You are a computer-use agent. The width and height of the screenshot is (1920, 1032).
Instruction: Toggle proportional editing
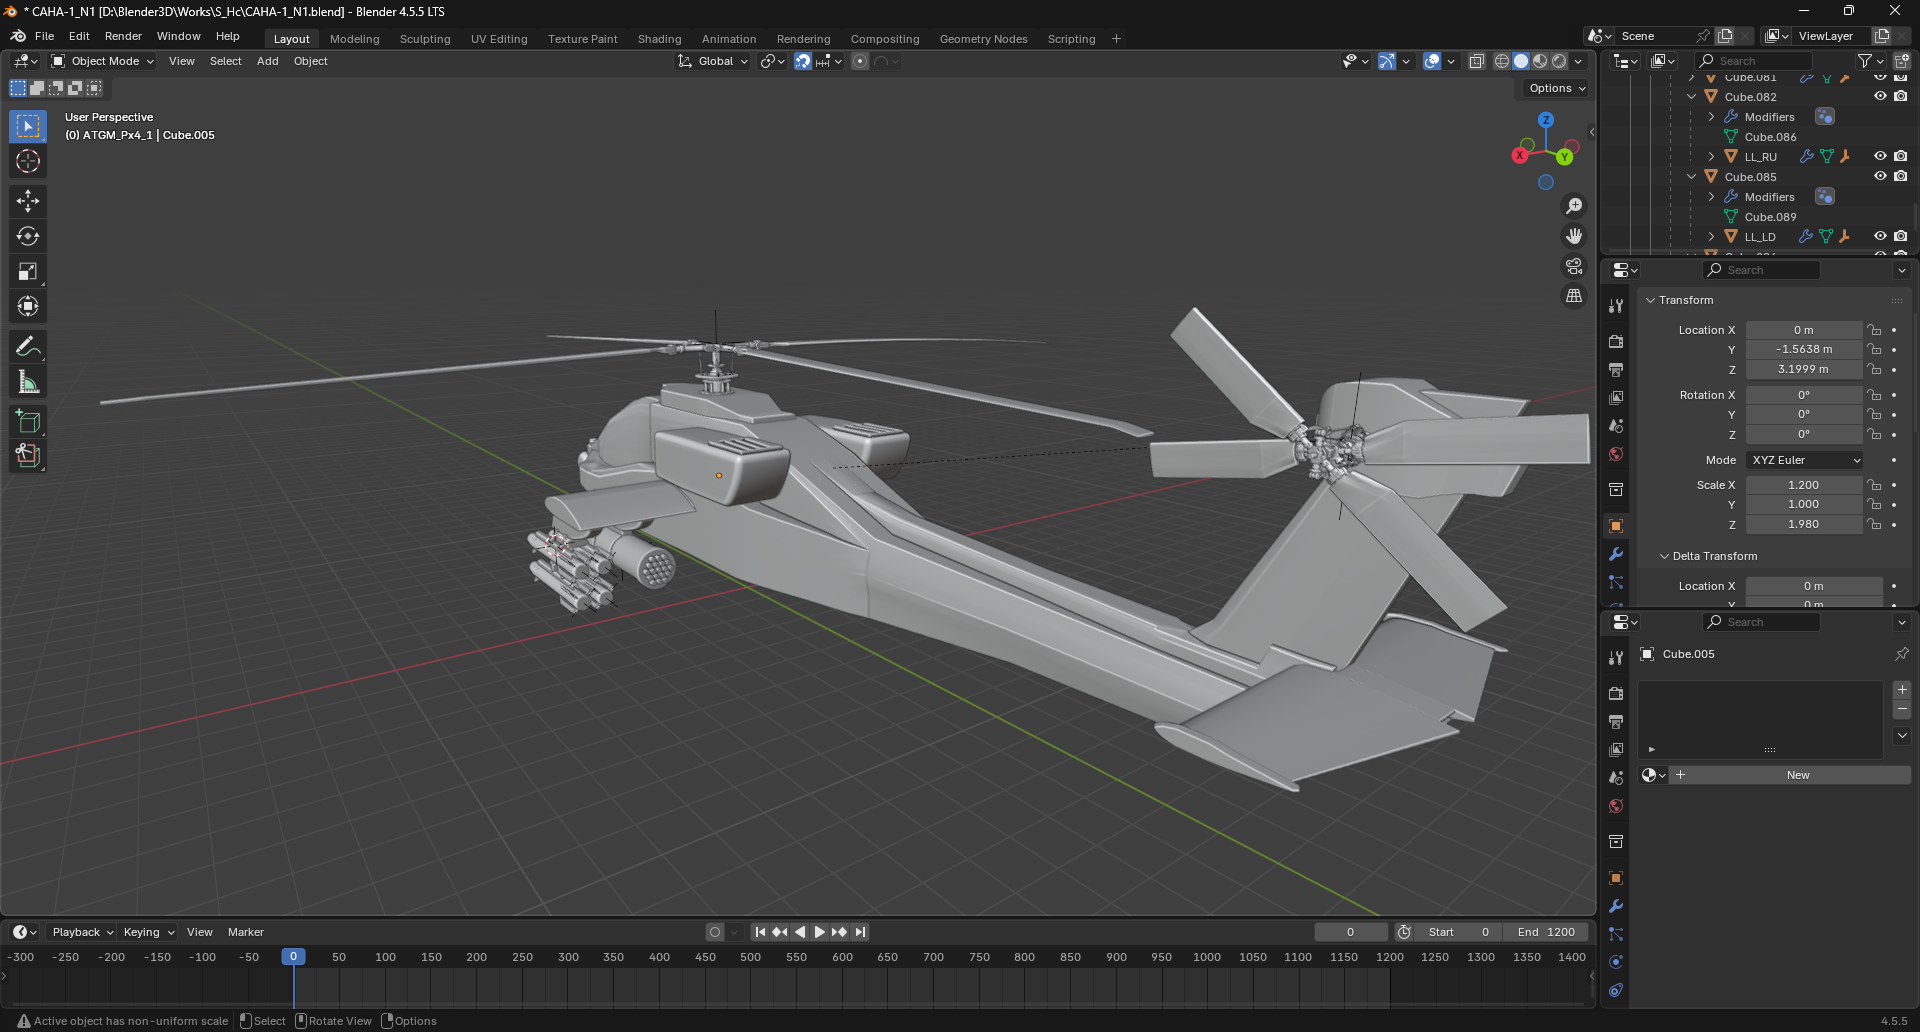860,61
